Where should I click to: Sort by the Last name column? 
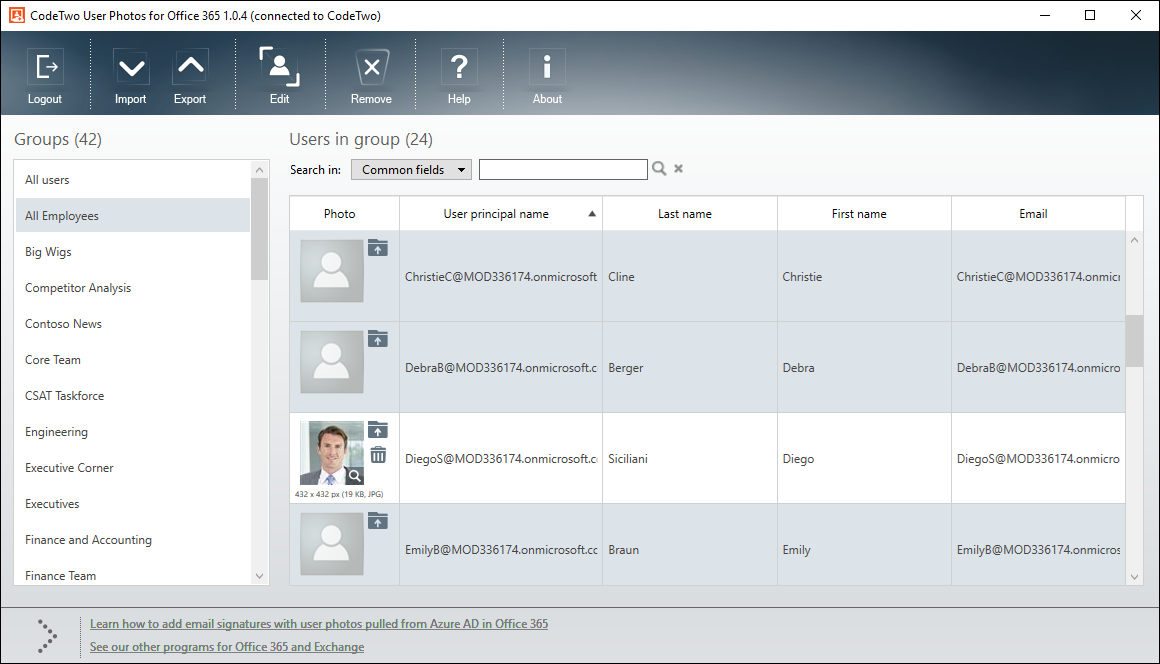(x=690, y=214)
